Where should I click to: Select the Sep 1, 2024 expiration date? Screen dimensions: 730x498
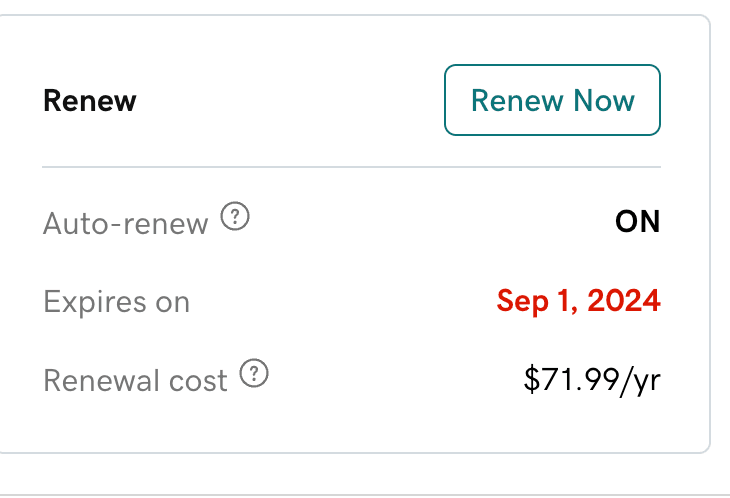point(578,300)
